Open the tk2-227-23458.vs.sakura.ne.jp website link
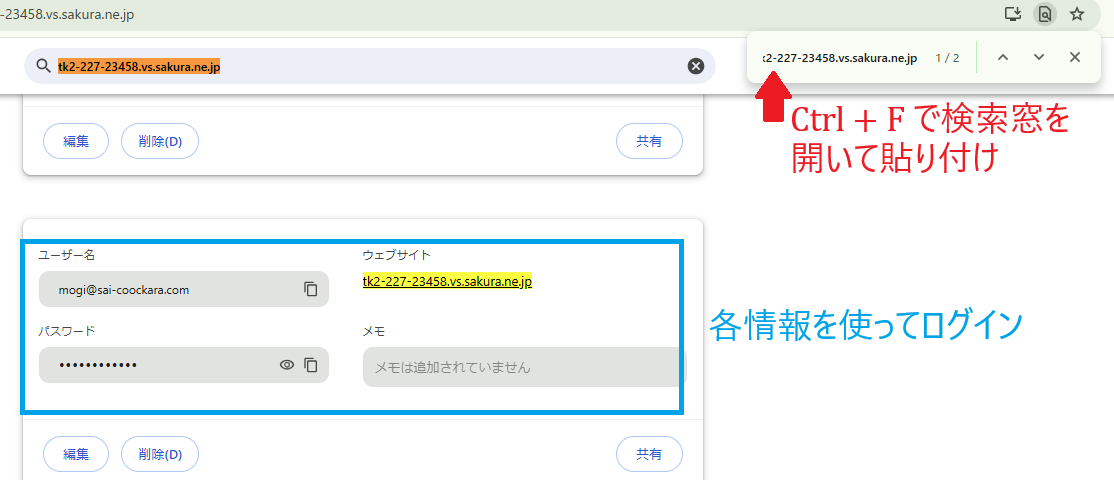The image size is (1114, 480). pos(448,282)
